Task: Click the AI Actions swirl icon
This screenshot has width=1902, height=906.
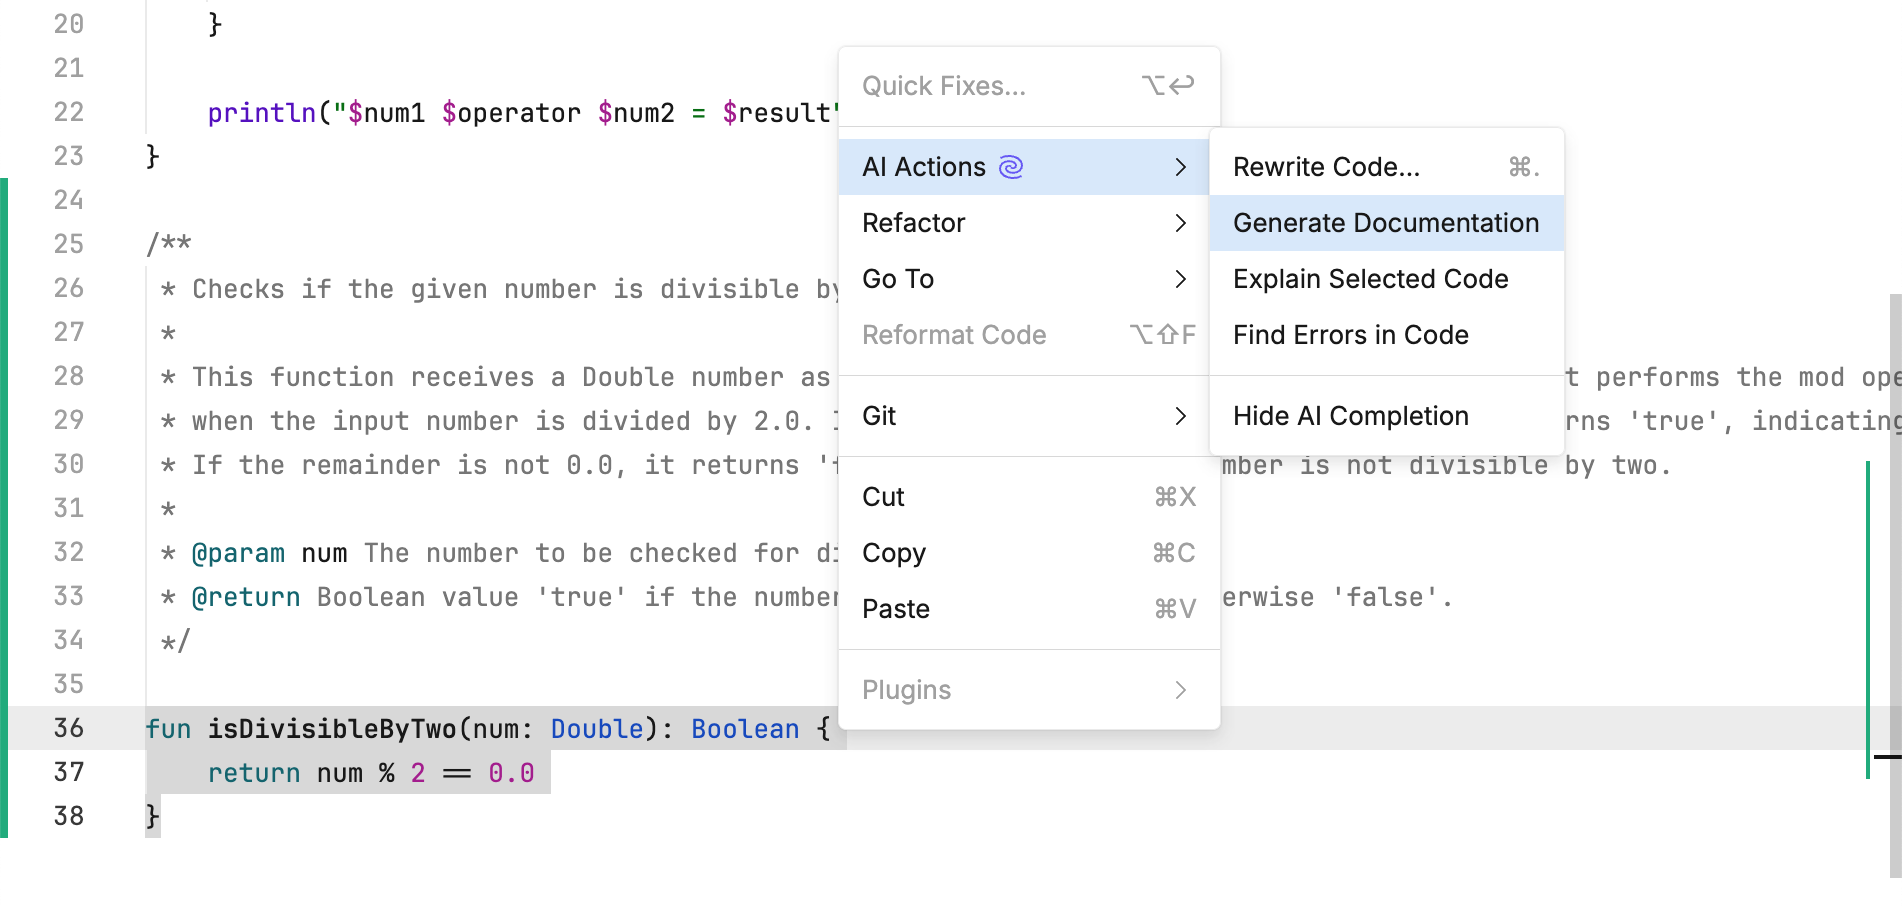Action: (1011, 167)
